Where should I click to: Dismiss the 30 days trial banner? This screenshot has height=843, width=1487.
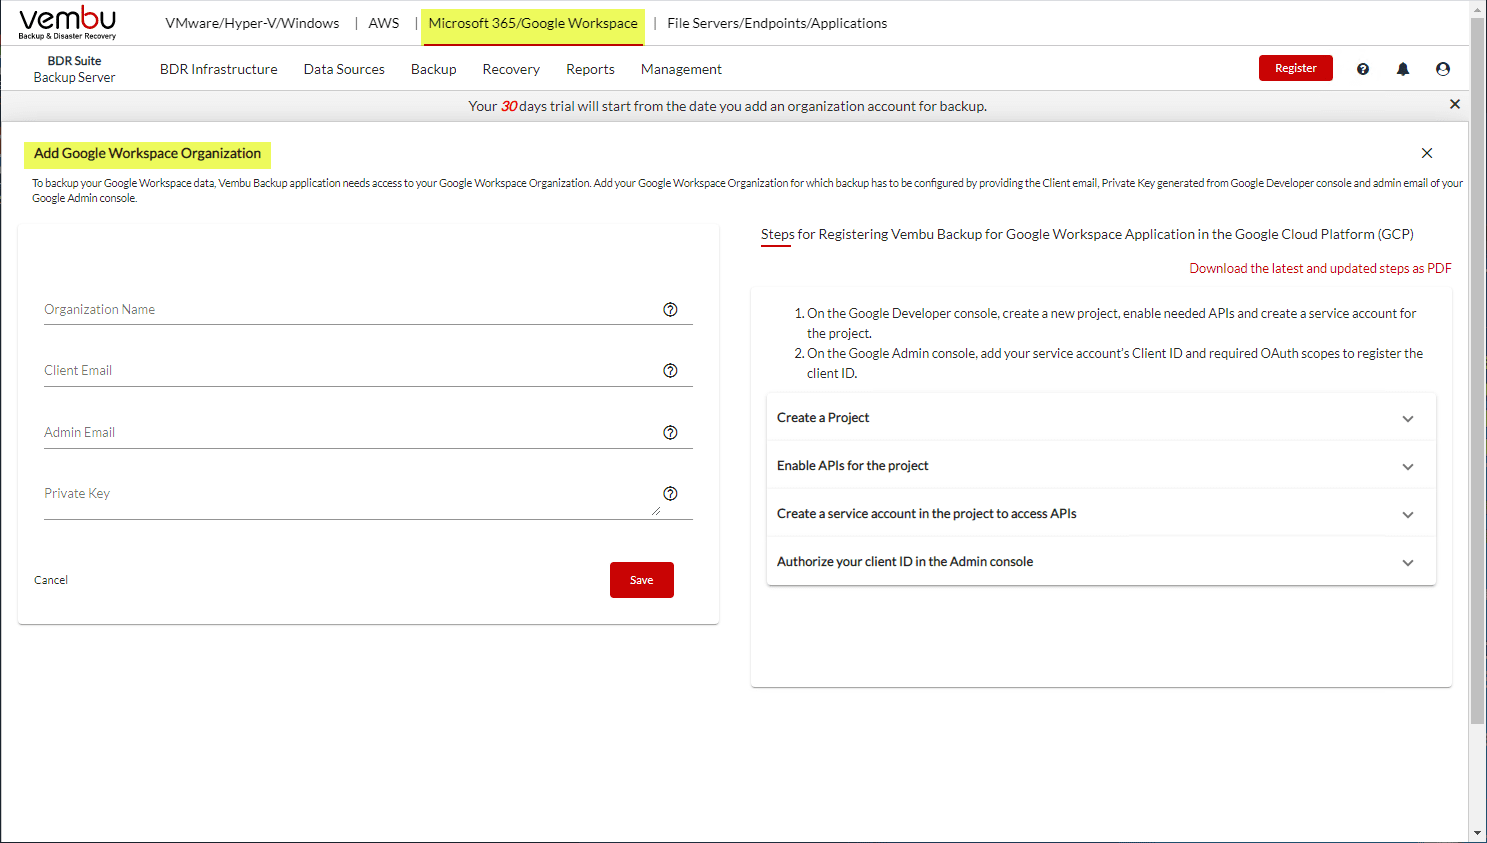(x=1454, y=105)
